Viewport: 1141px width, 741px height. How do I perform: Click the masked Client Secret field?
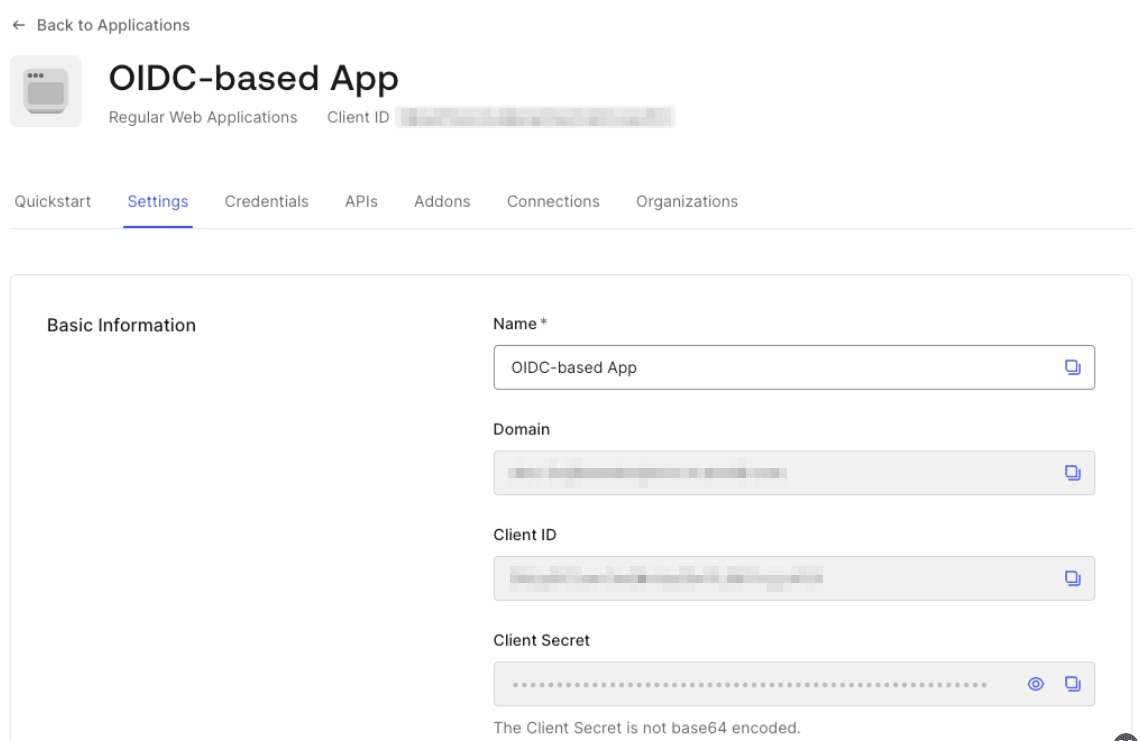tap(750, 685)
